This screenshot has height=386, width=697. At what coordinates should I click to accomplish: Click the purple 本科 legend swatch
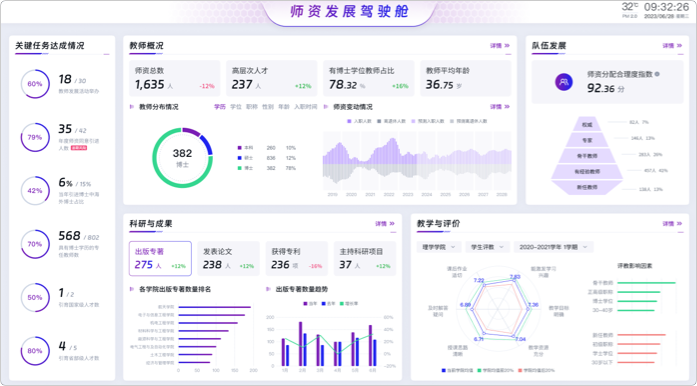click(240, 148)
